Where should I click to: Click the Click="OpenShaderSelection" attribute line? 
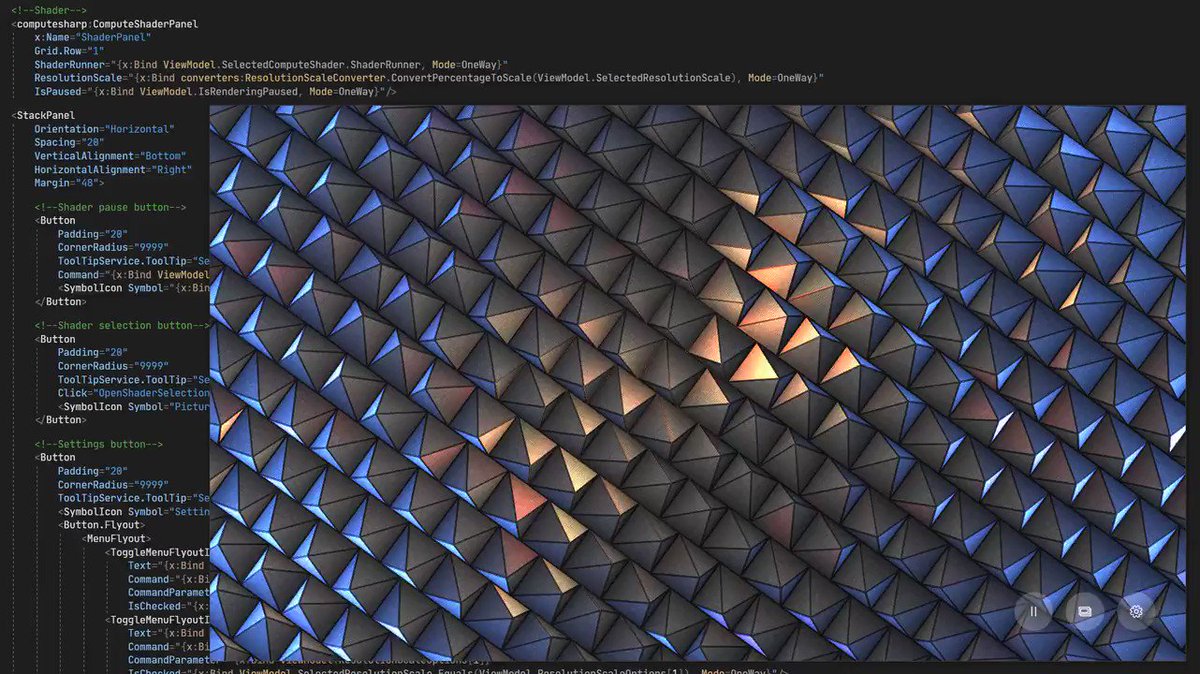coord(133,393)
